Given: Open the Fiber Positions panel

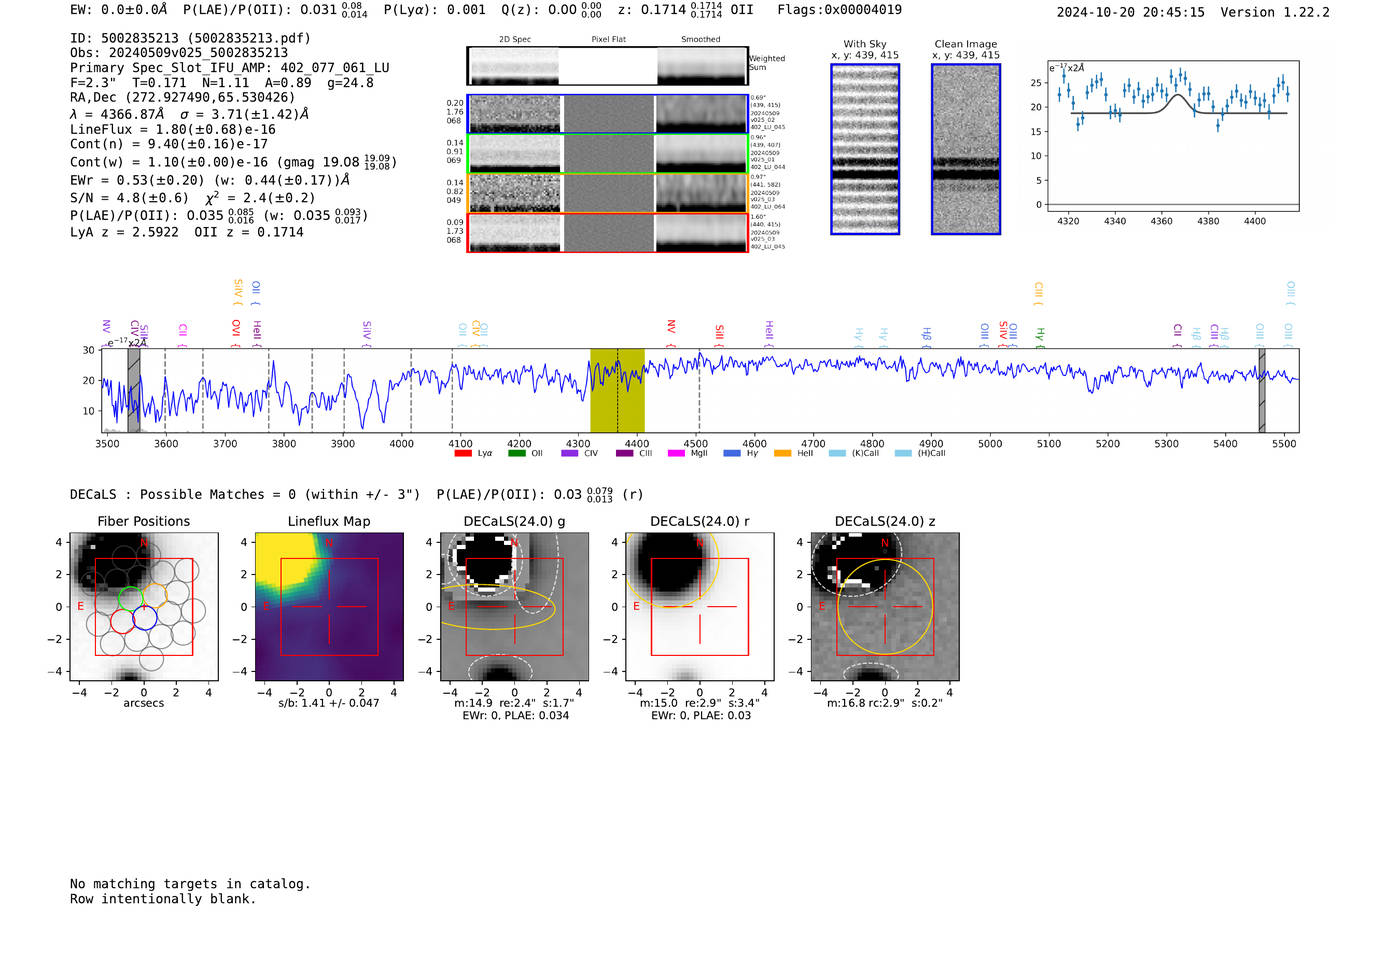Looking at the screenshot, I should click(x=144, y=607).
